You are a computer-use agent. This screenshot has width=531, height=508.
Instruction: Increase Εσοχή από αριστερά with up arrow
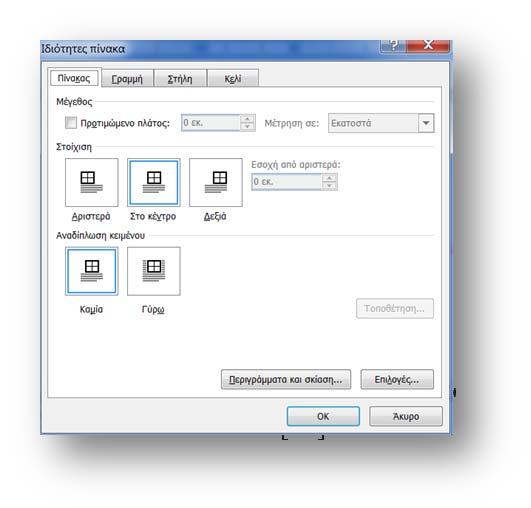(329, 178)
